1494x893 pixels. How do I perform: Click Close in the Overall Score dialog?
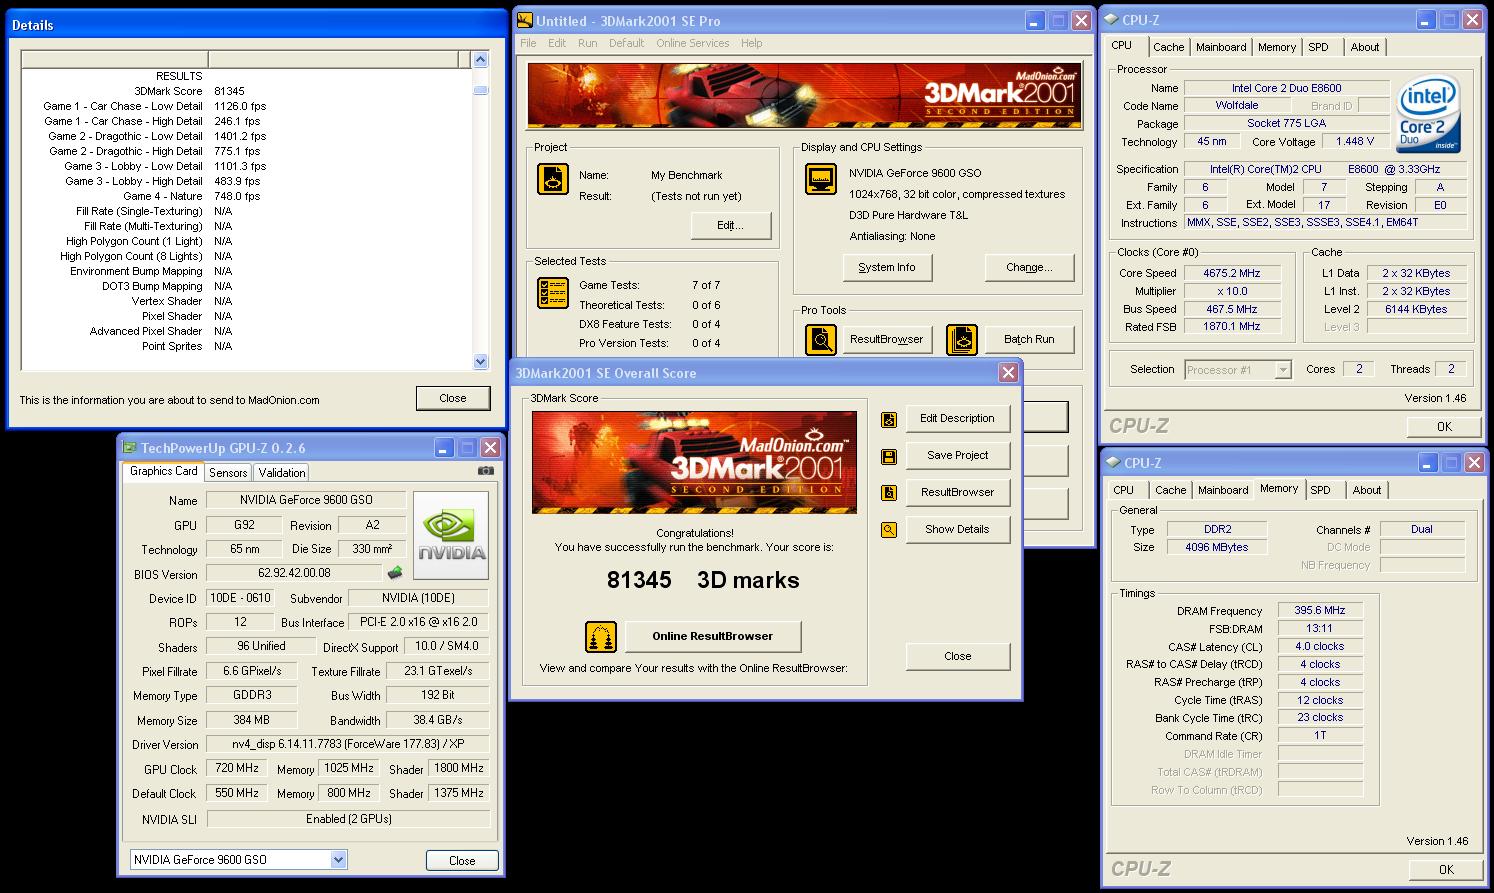coord(958,657)
